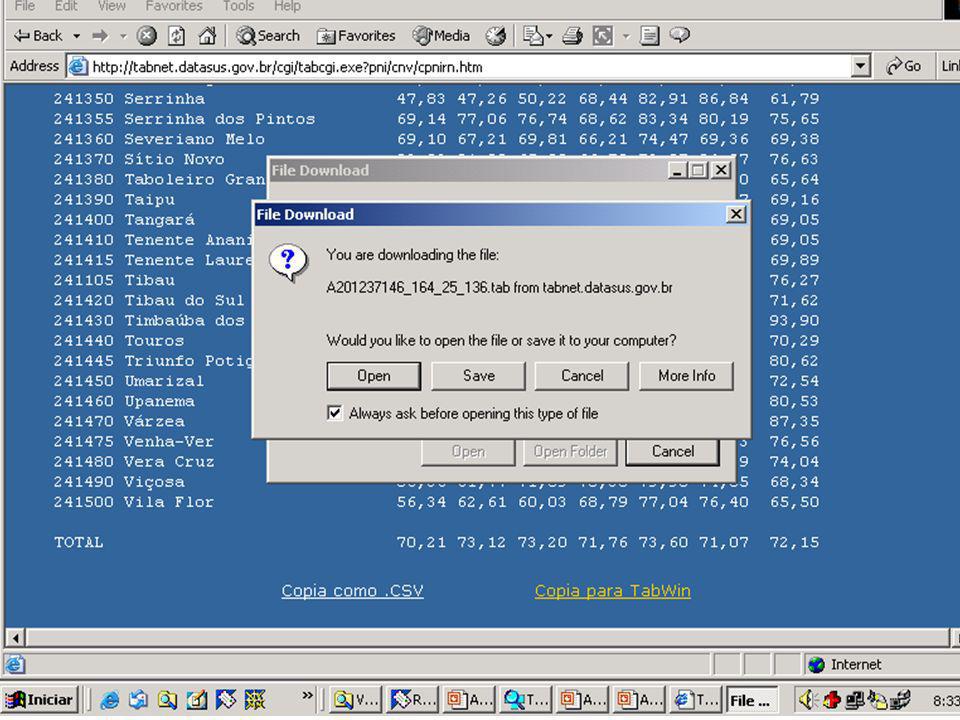The height and width of the screenshot is (720, 960).
Task: Click Open in the File Download dialog
Action: [x=373, y=376]
